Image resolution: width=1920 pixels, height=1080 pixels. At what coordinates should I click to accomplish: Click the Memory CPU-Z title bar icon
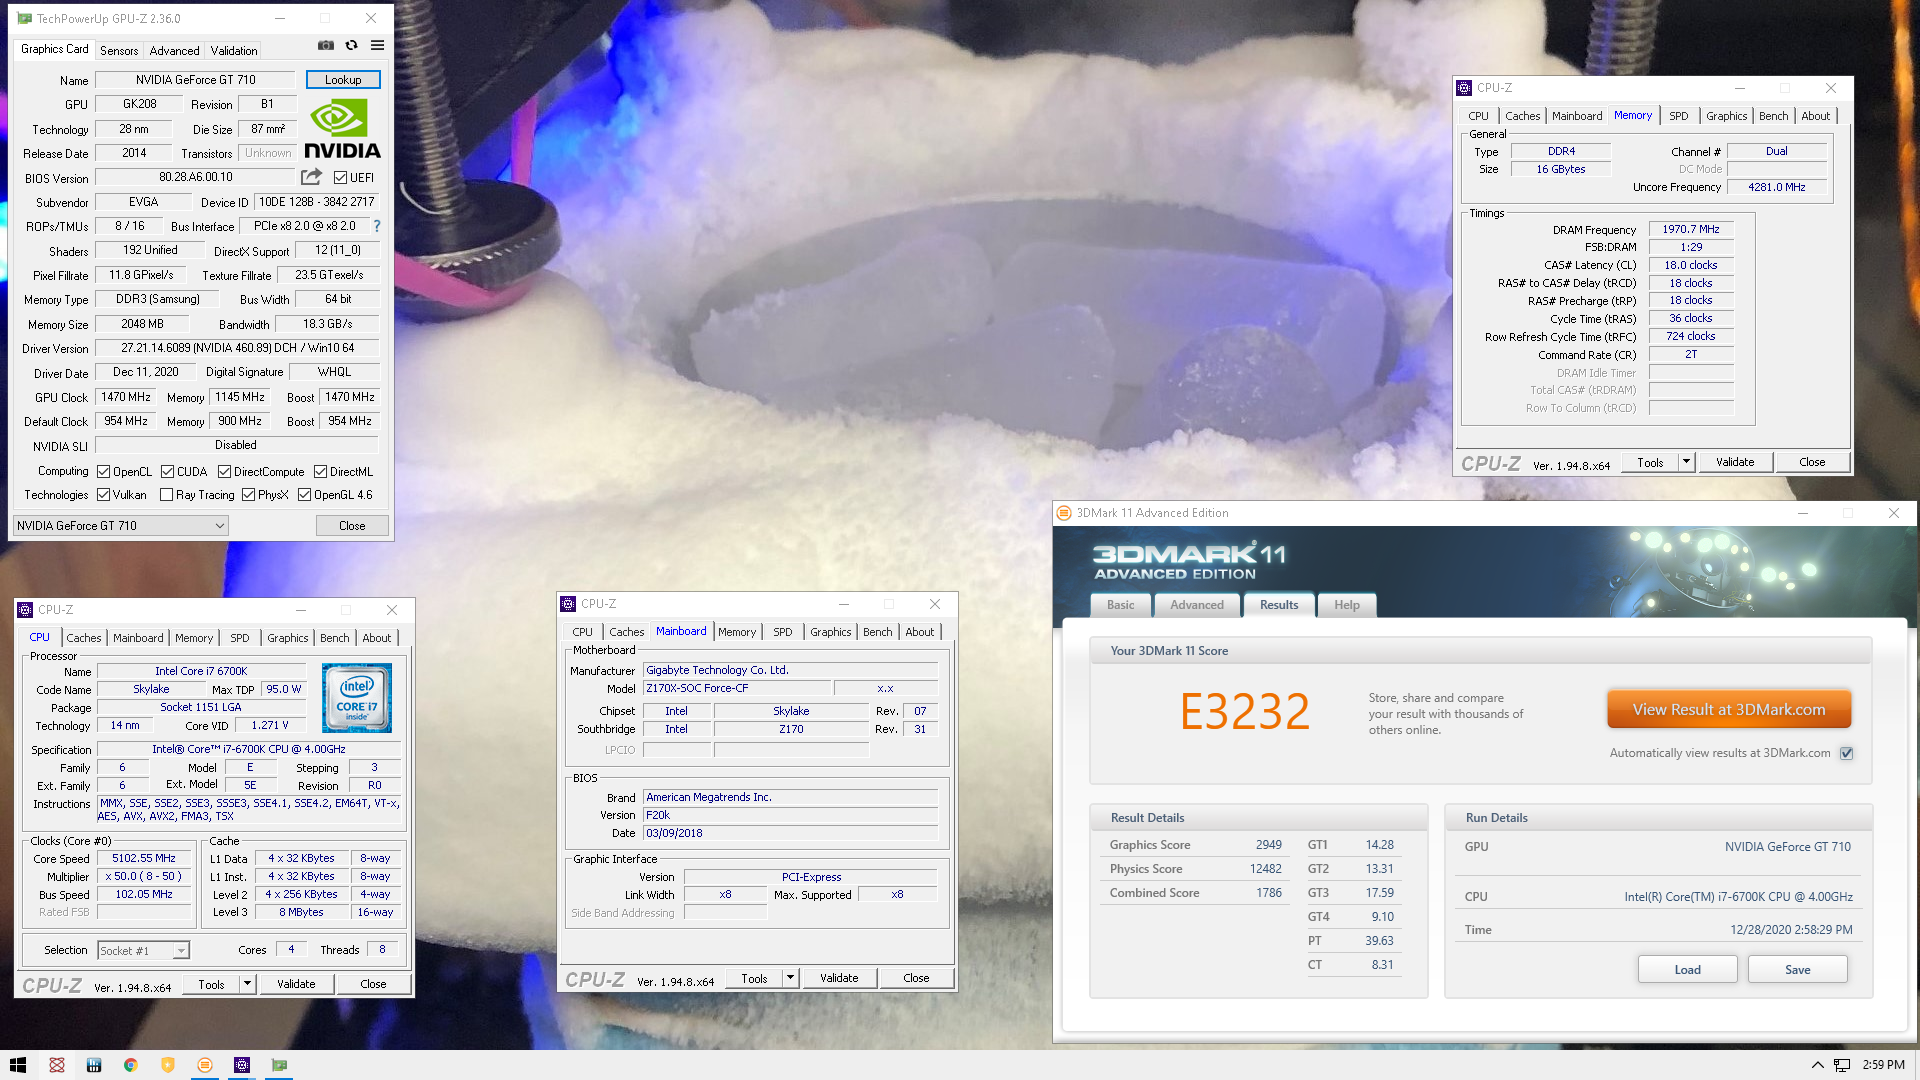point(1464,88)
